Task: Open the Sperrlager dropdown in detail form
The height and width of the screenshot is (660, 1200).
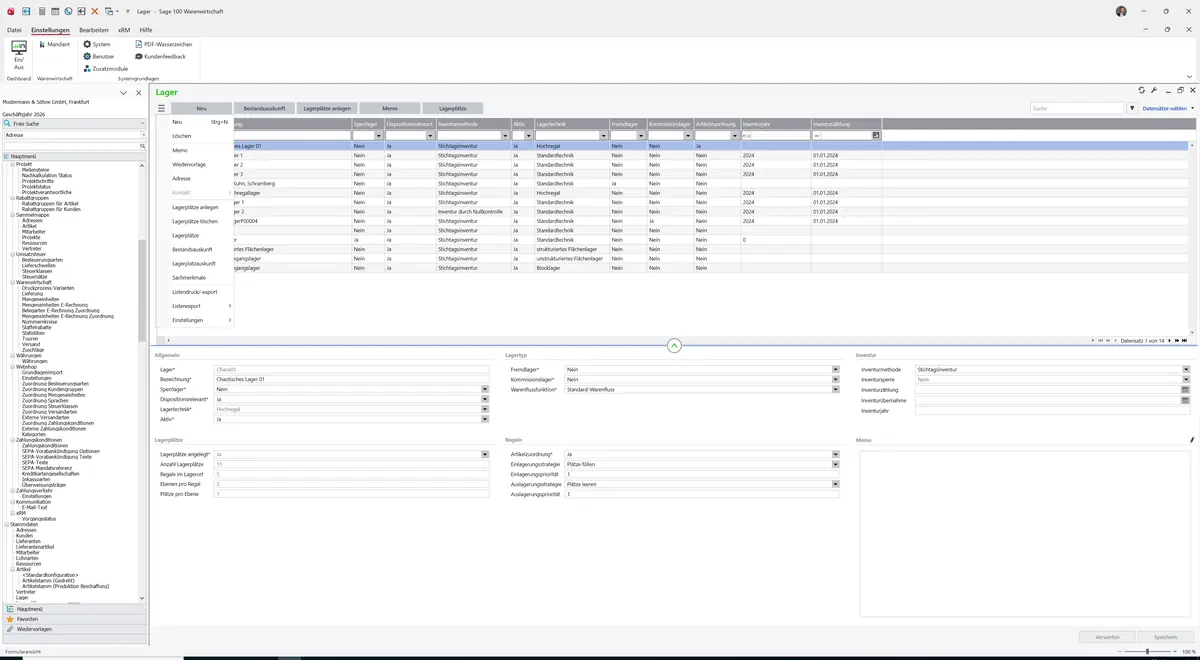Action: pos(485,389)
